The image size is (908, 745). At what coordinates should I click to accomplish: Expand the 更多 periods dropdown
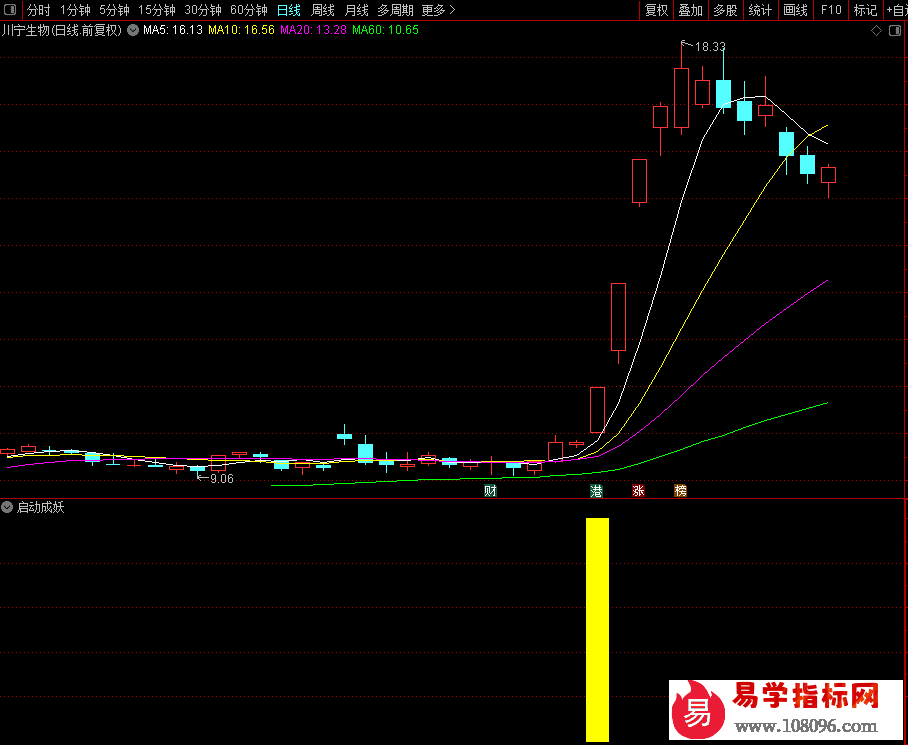tap(438, 10)
